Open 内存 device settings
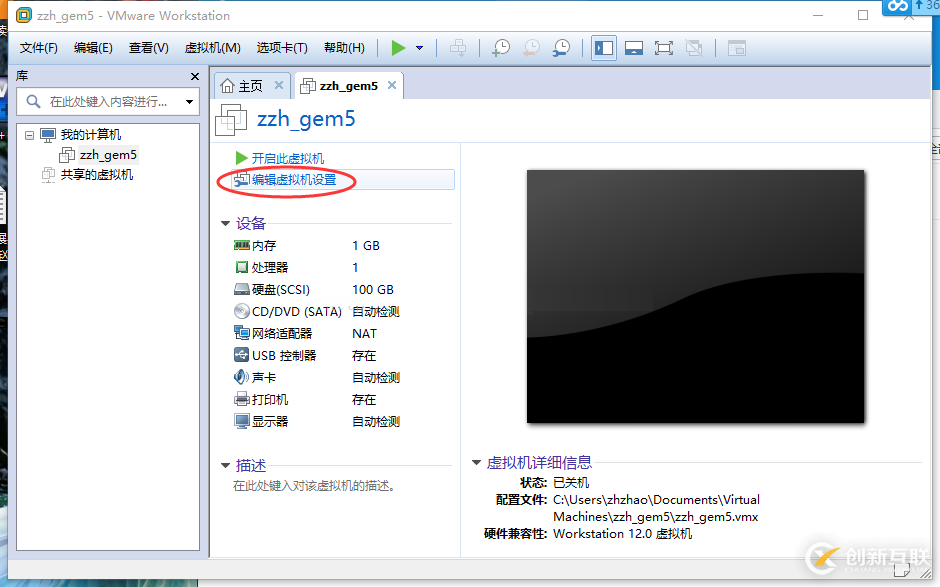This screenshot has height=587, width=940. (x=266, y=245)
